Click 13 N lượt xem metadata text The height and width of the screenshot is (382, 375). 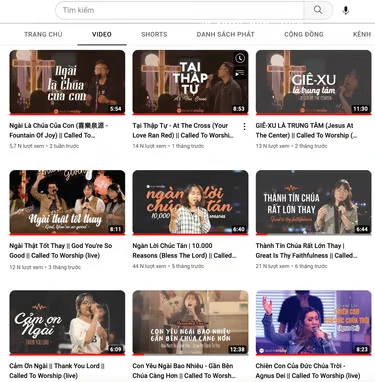pyautogui.click(x=272, y=146)
